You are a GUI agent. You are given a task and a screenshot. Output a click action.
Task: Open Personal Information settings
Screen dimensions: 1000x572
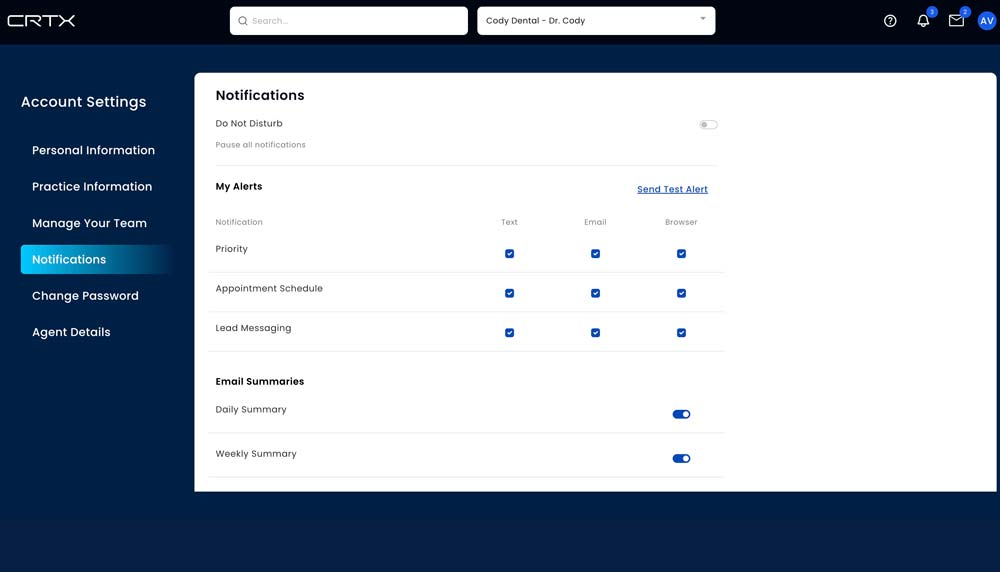(93, 150)
